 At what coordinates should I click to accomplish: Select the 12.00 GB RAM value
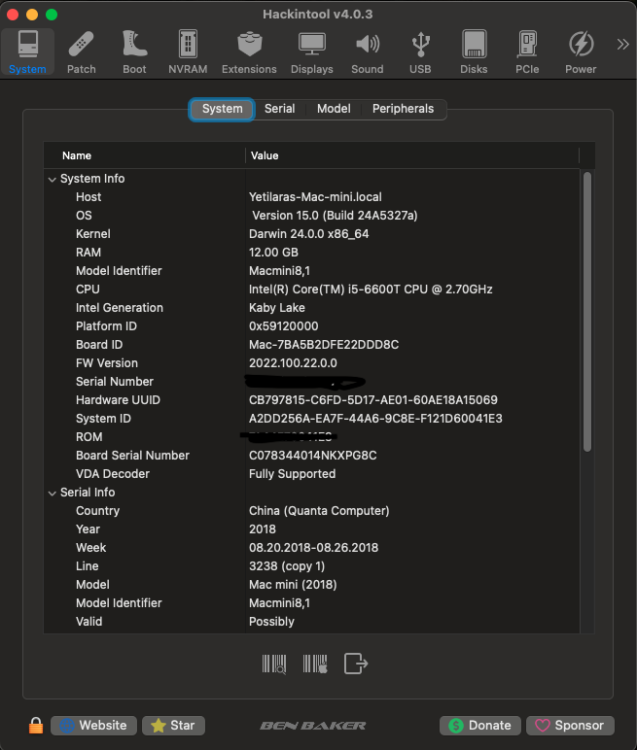[x=274, y=253]
